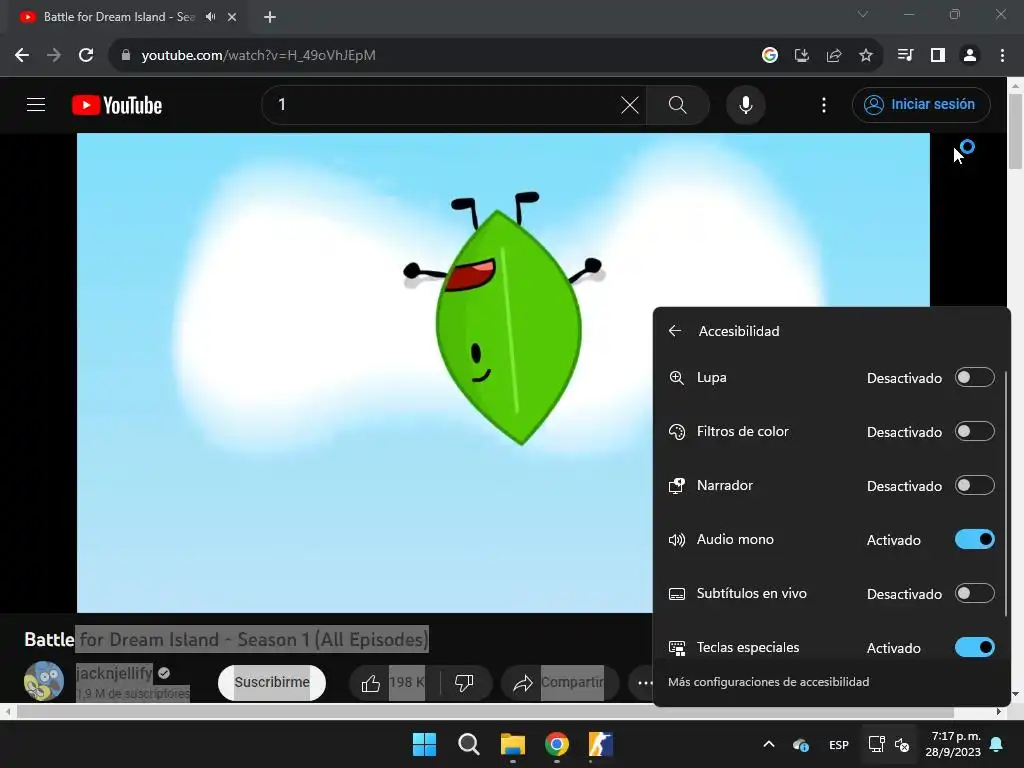Image resolution: width=1024 pixels, height=768 pixels.
Task: Bookmark this page with star
Action: pos(866,56)
